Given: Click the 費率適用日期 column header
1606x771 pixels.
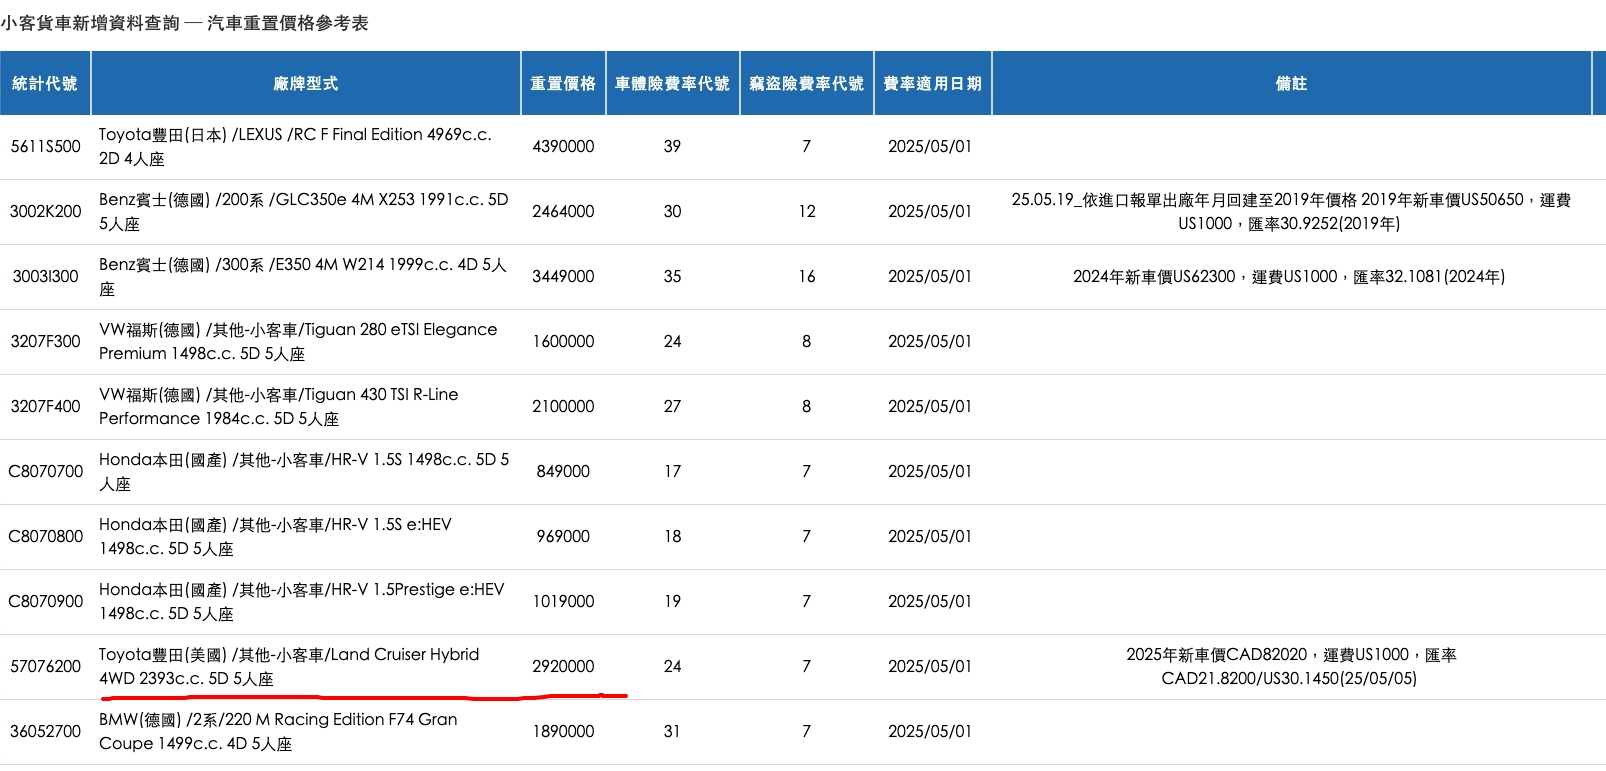Looking at the screenshot, I should 932,83.
